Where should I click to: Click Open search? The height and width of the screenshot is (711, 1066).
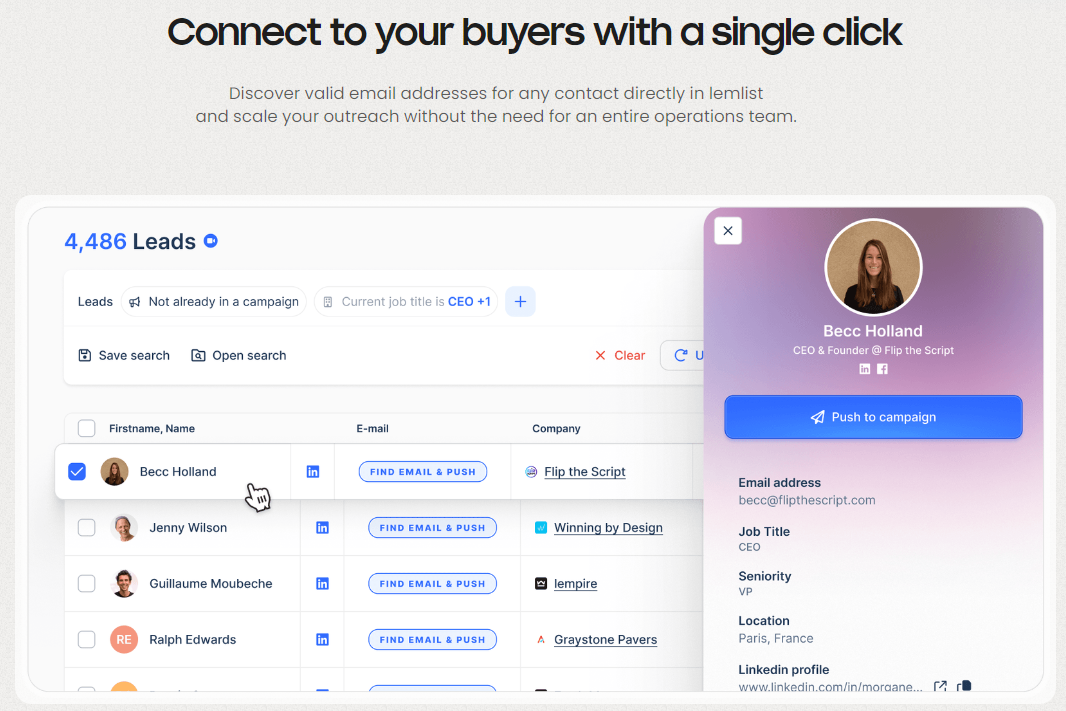click(x=239, y=356)
